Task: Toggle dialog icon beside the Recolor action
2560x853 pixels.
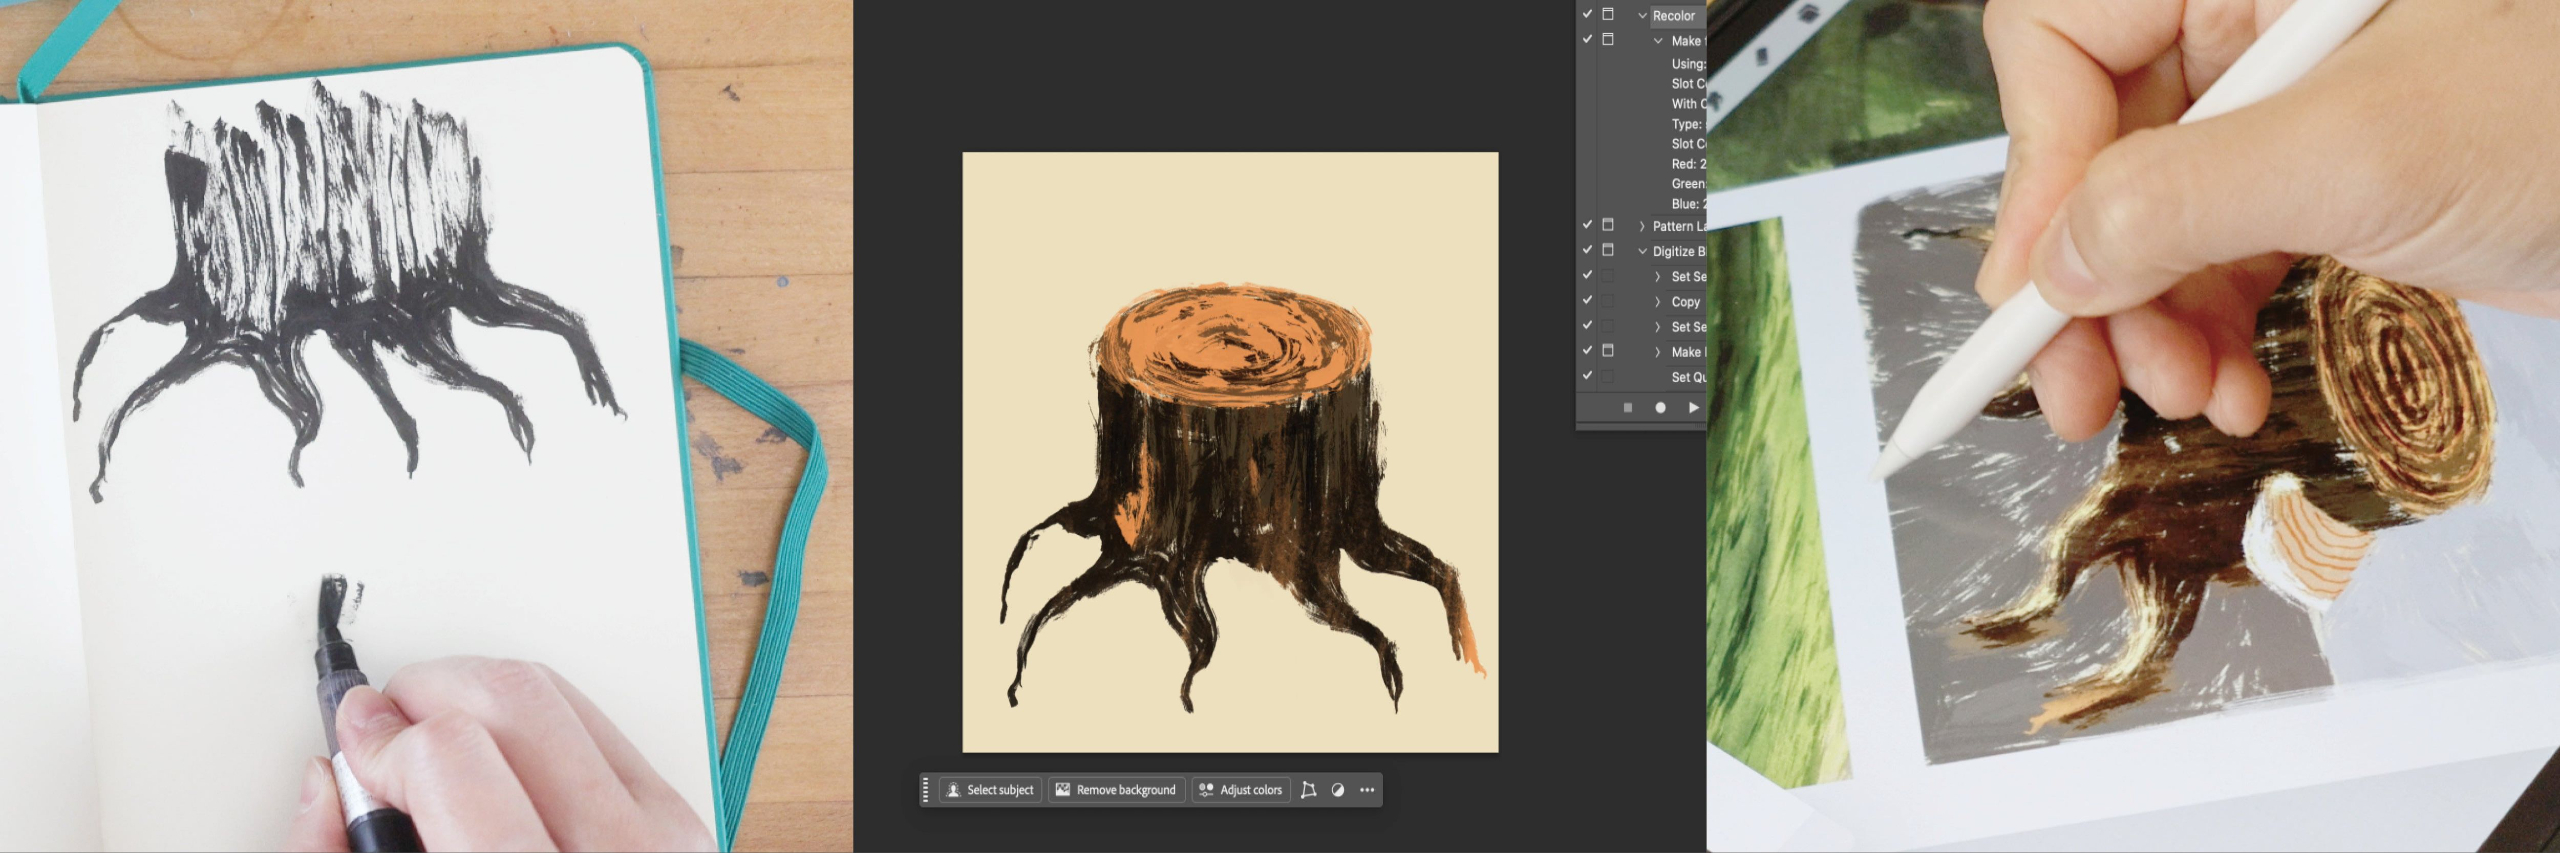Action: 1608,14
